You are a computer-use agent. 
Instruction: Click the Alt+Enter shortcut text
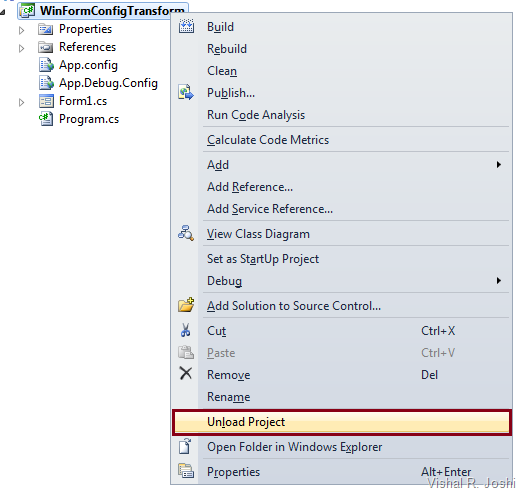click(446, 472)
